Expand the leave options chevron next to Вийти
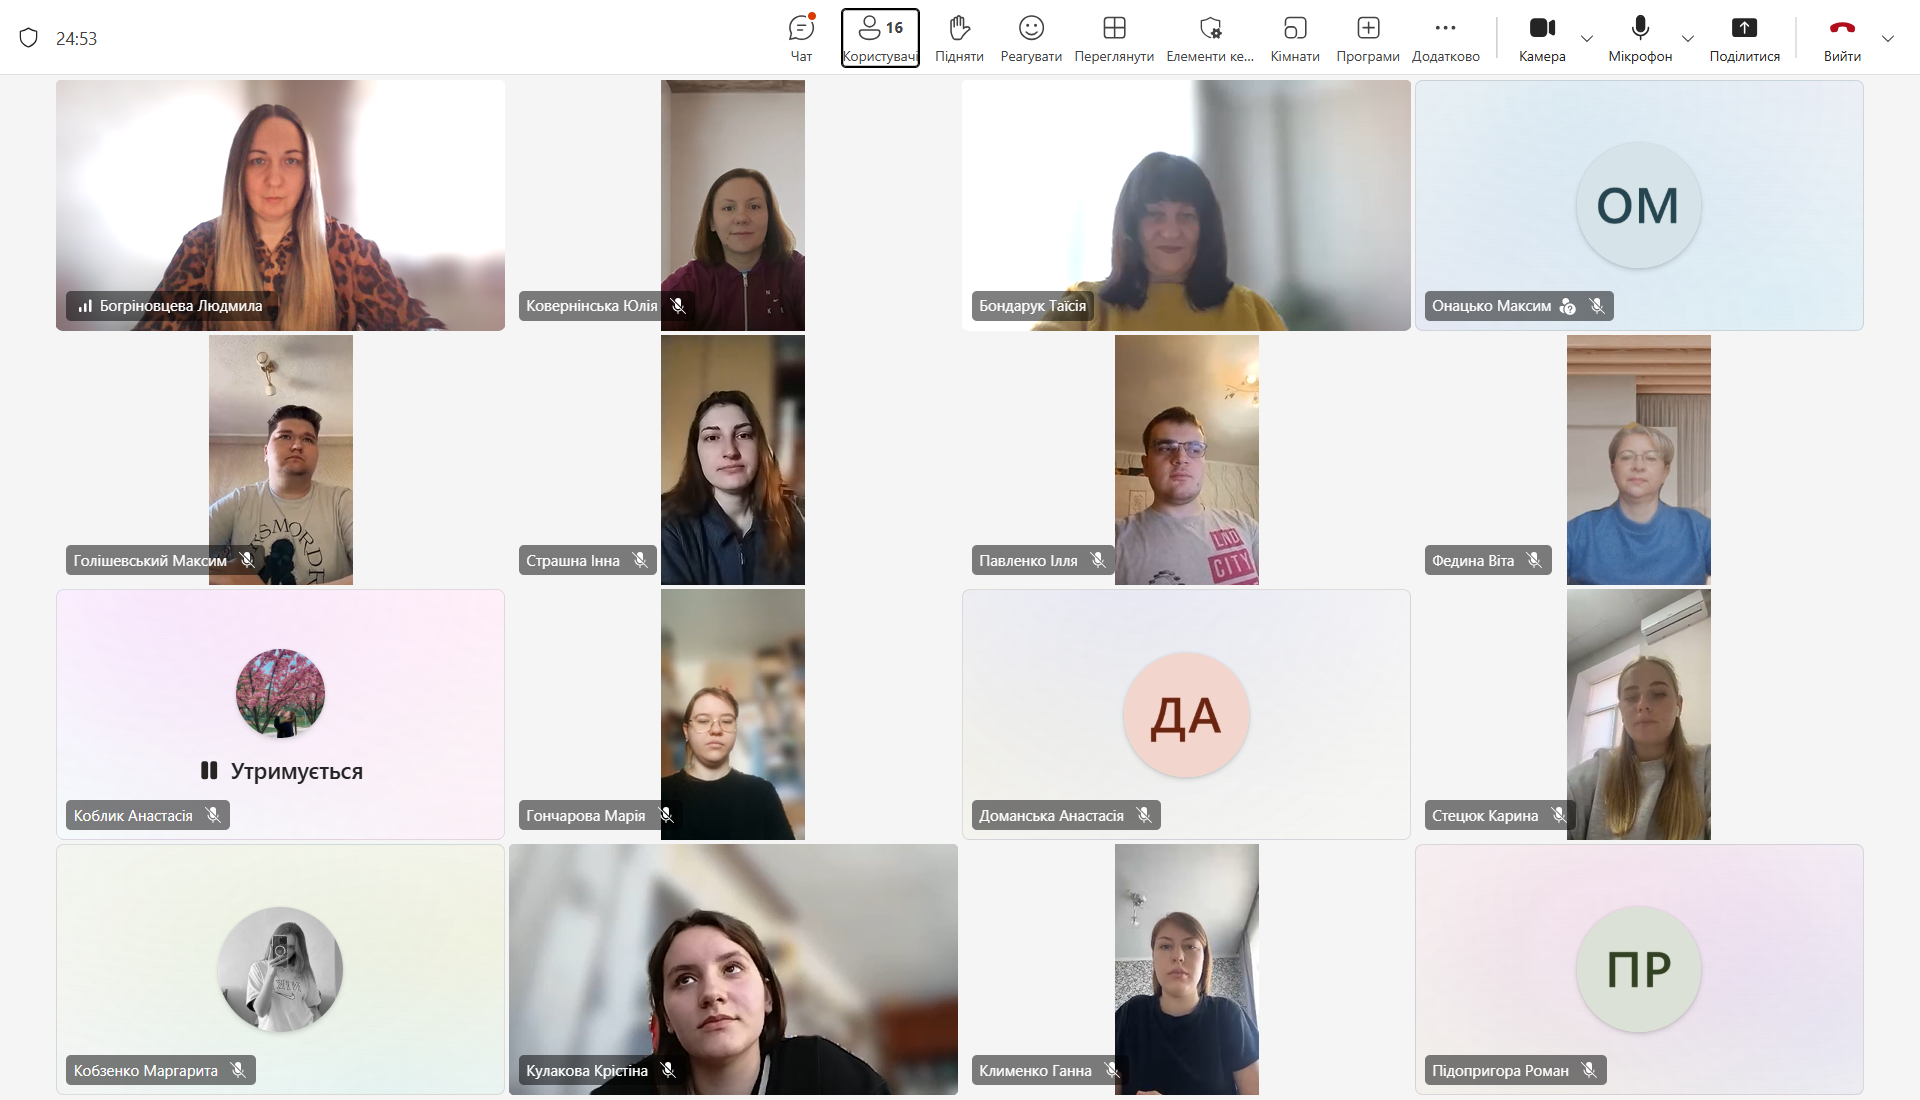This screenshot has width=1920, height=1100. pyautogui.click(x=1888, y=39)
